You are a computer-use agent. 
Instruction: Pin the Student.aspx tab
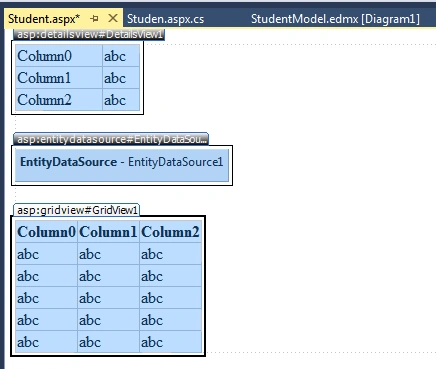[x=94, y=19]
